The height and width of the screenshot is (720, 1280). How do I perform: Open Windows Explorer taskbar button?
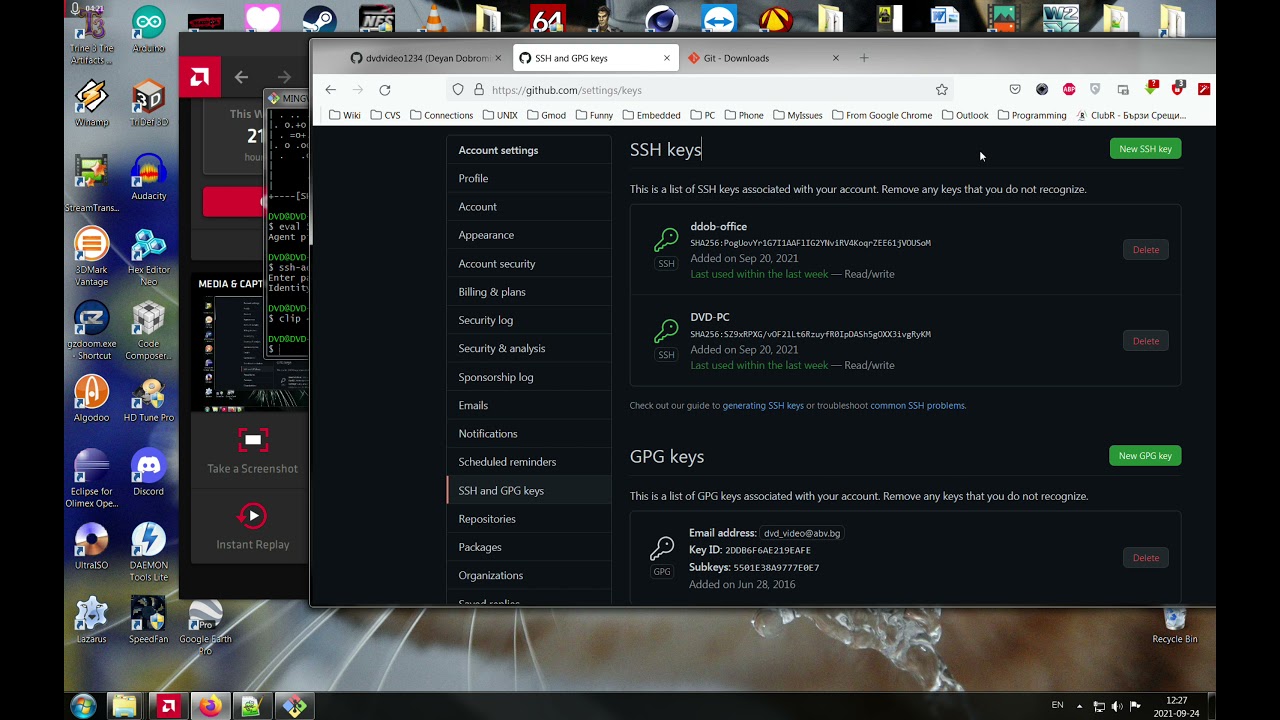tap(124, 706)
